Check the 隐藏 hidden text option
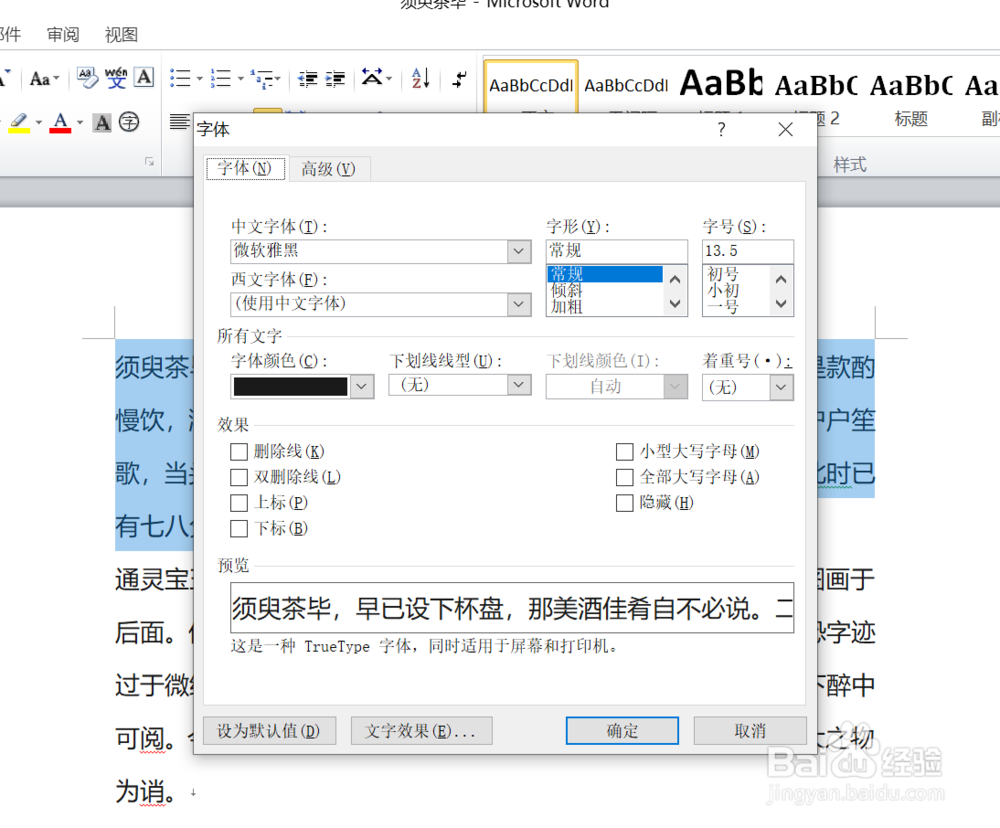This screenshot has height=828, width=1000. click(x=625, y=502)
